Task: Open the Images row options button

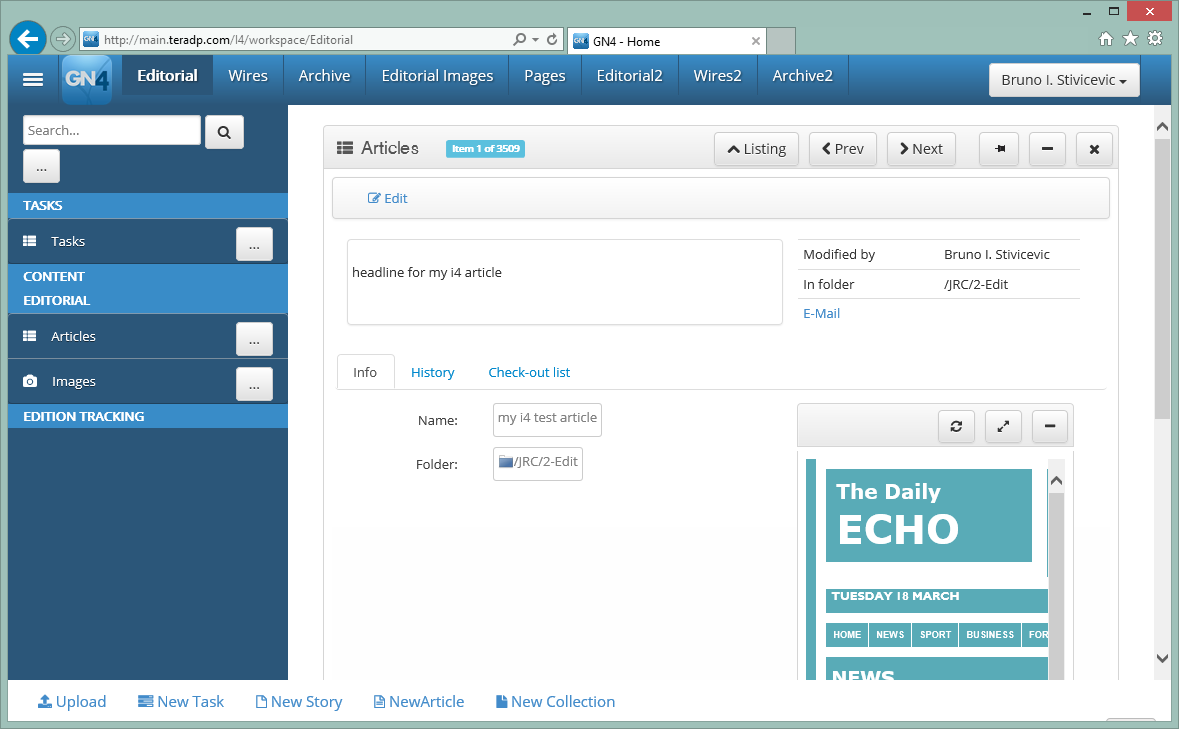Action: click(x=254, y=384)
